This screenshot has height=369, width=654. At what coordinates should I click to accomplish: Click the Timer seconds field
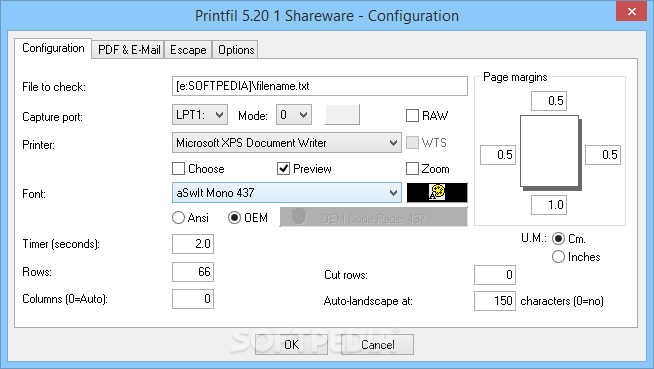point(193,244)
